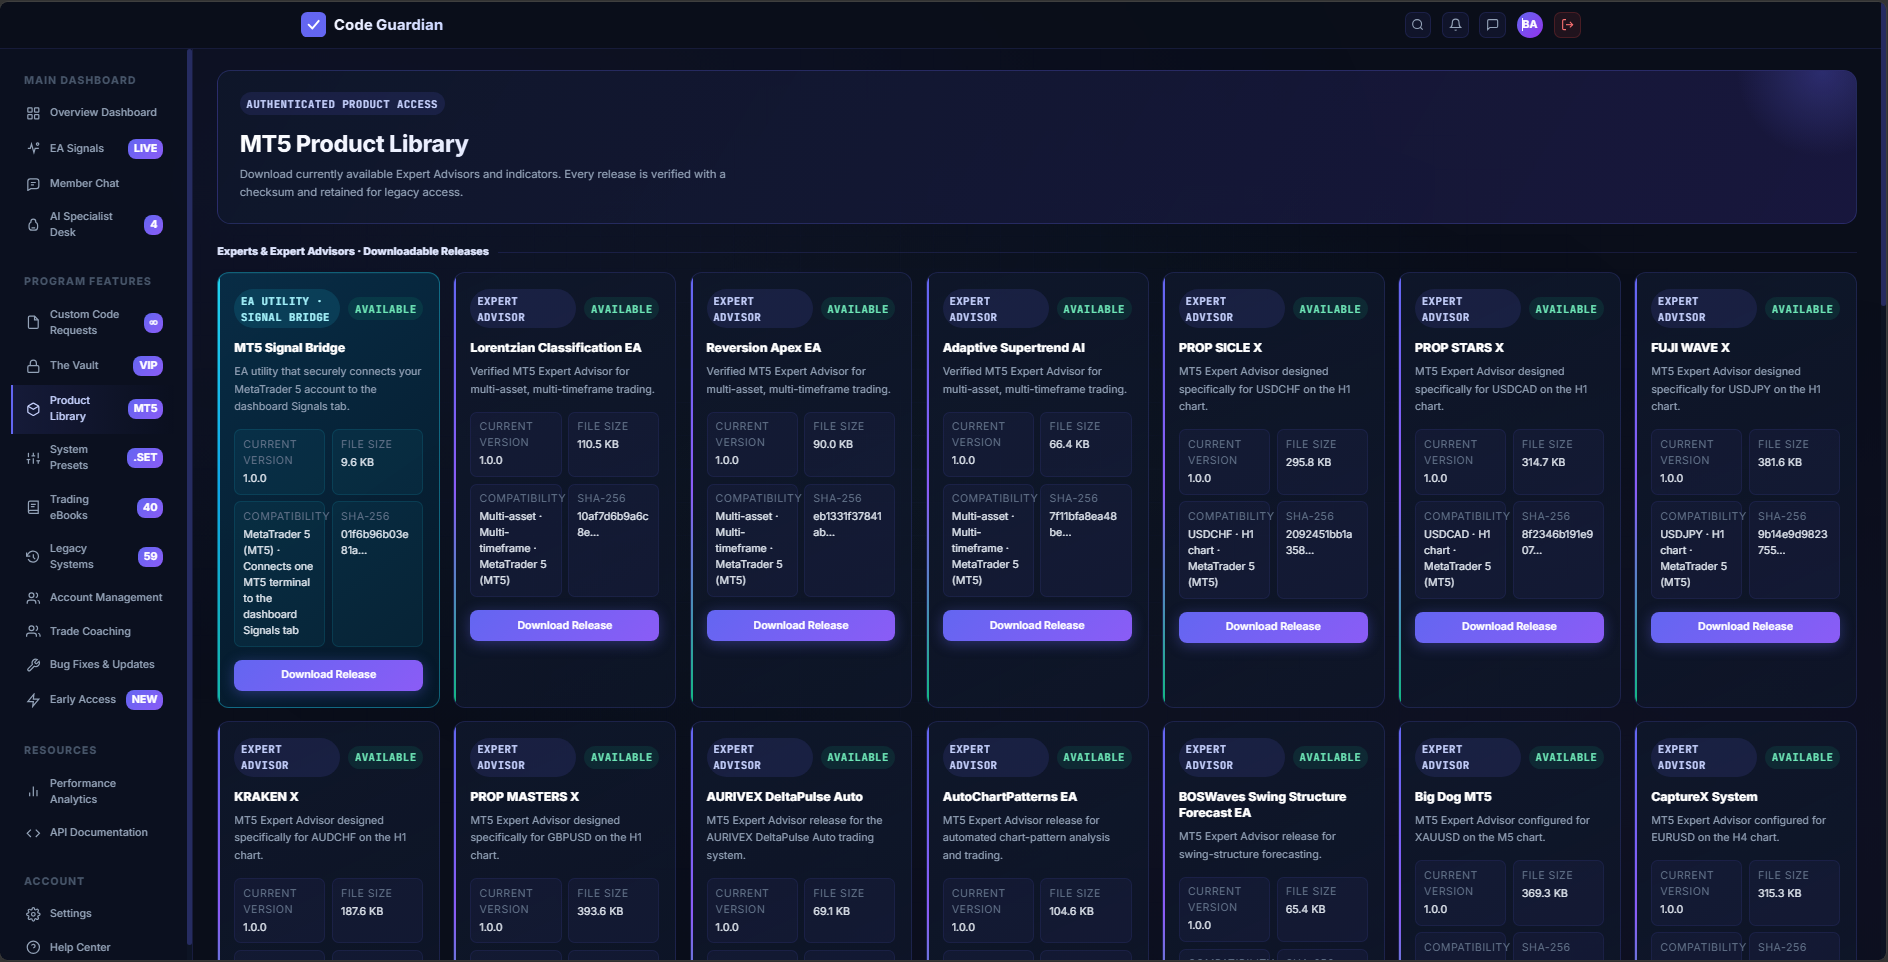The width and height of the screenshot is (1888, 962).
Task: Click the EA Signals pulse icon
Action: [33, 148]
